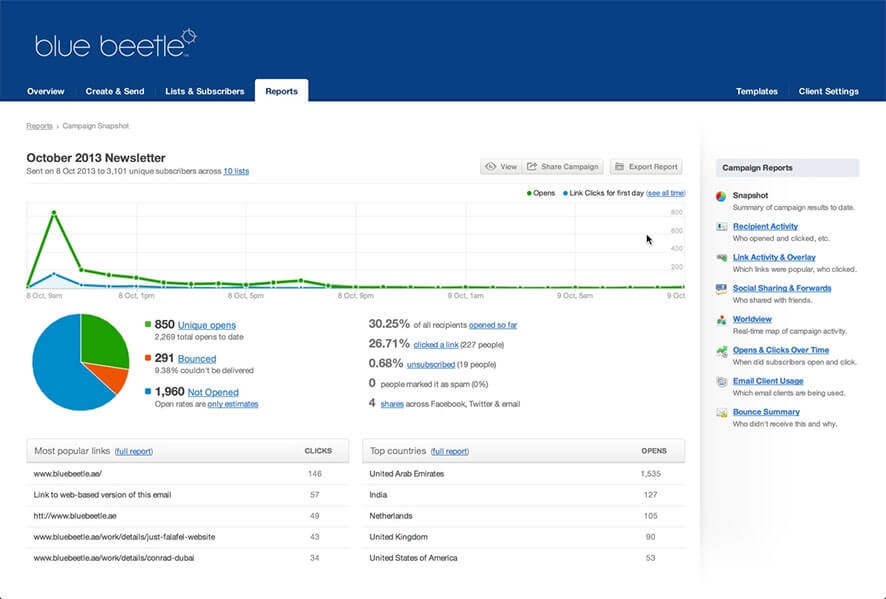886x599 pixels.
Task: Open Social Sharing & Forwards link
Action: 782,288
